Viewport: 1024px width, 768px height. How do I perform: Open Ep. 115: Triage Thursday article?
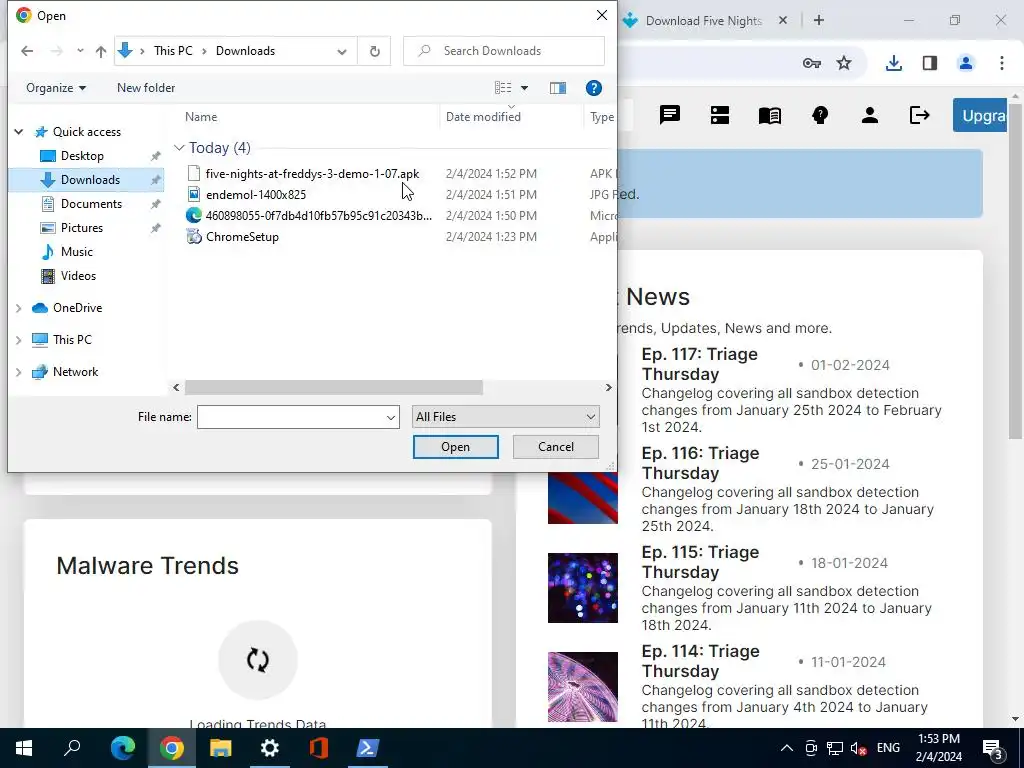click(x=699, y=562)
